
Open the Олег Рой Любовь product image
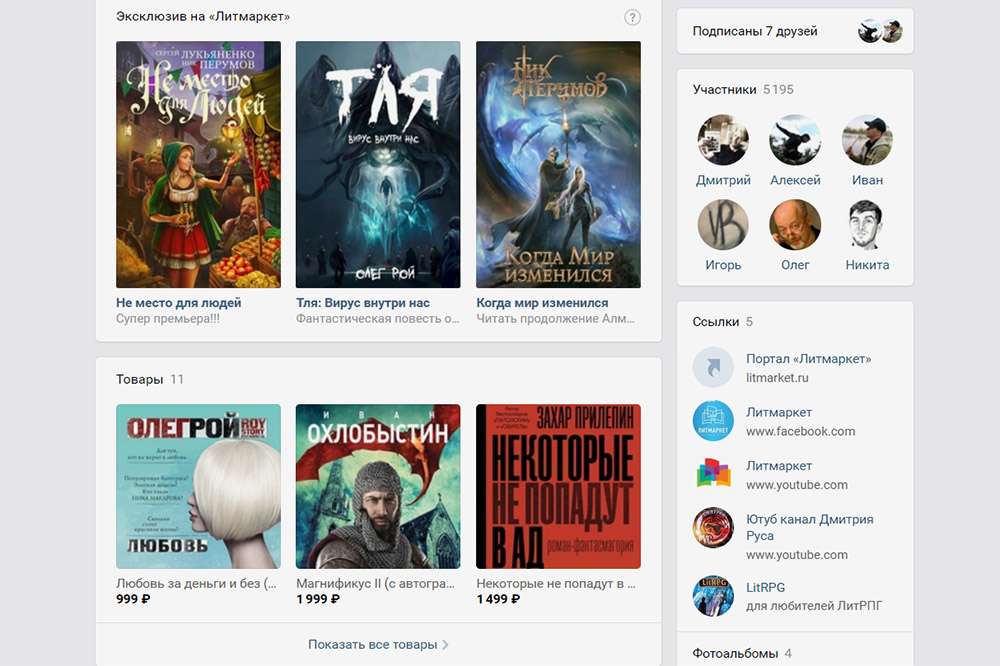tap(198, 486)
